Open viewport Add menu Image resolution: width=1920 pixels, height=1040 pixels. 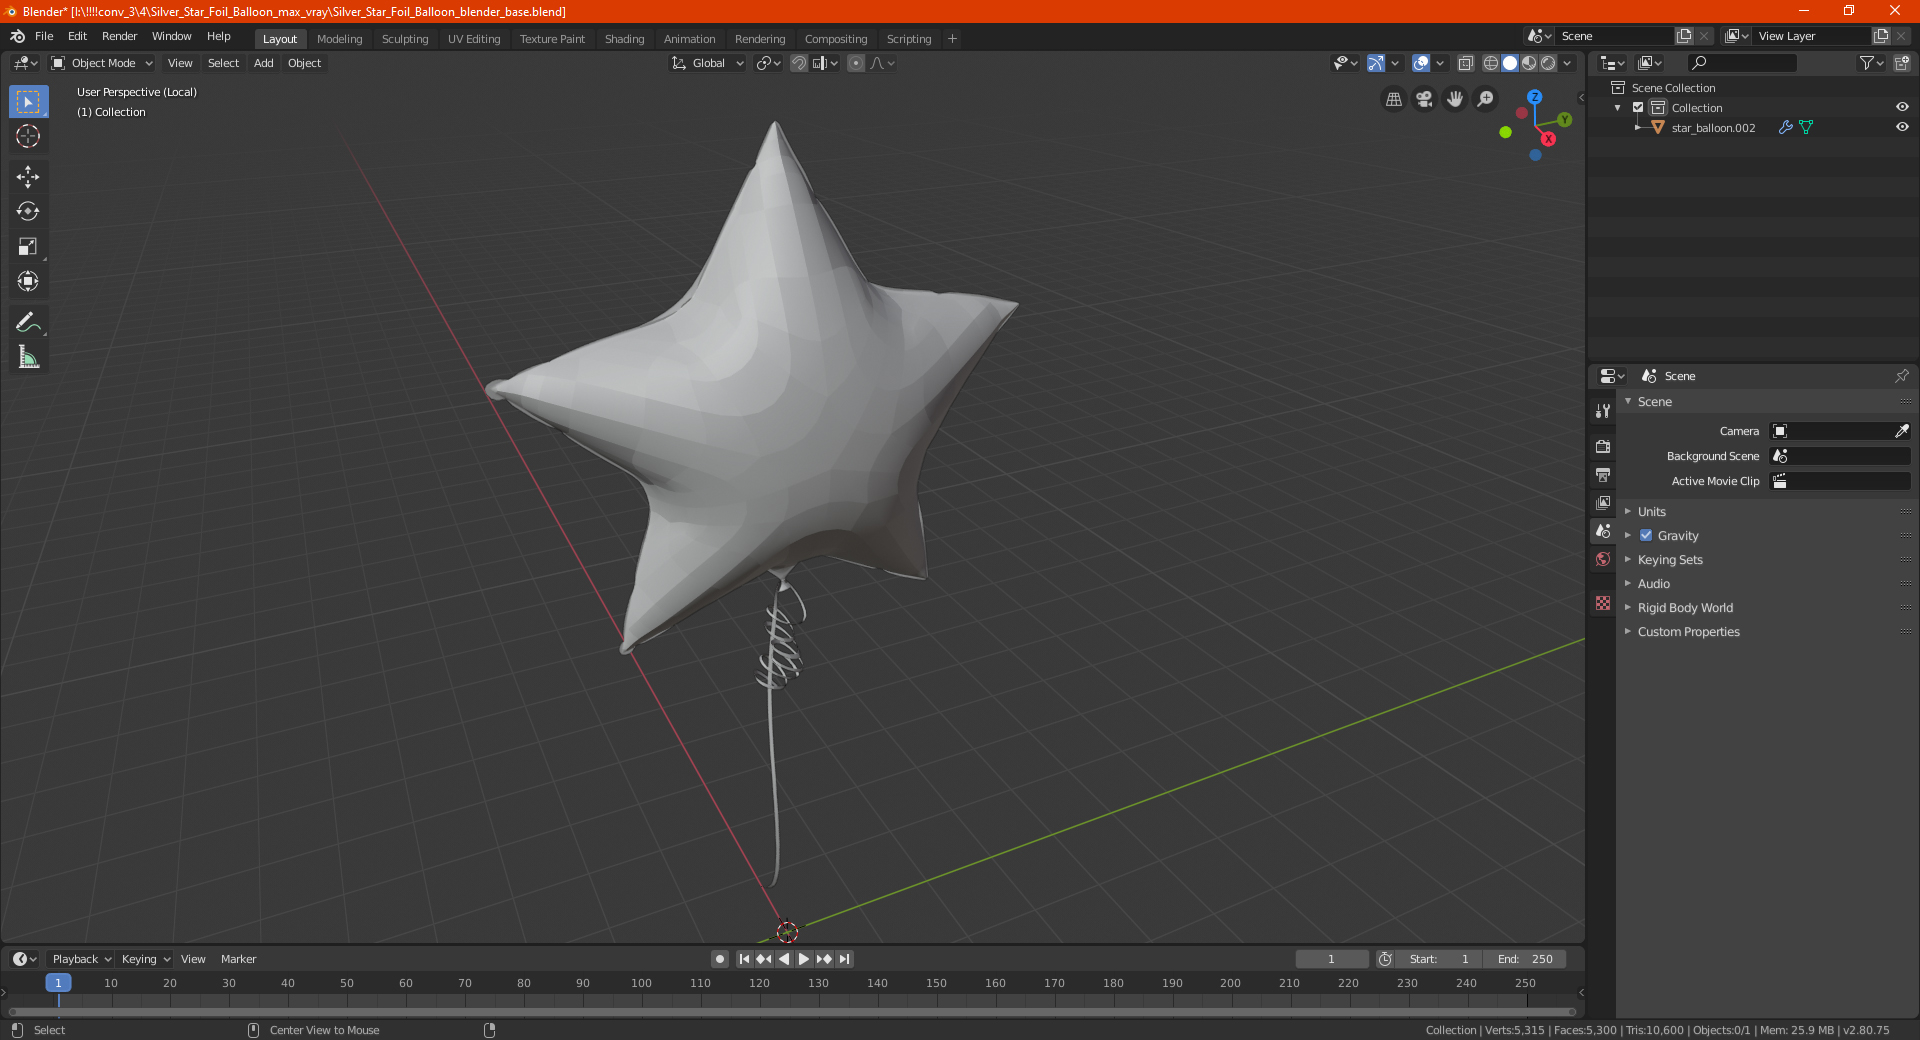coord(263,63)
